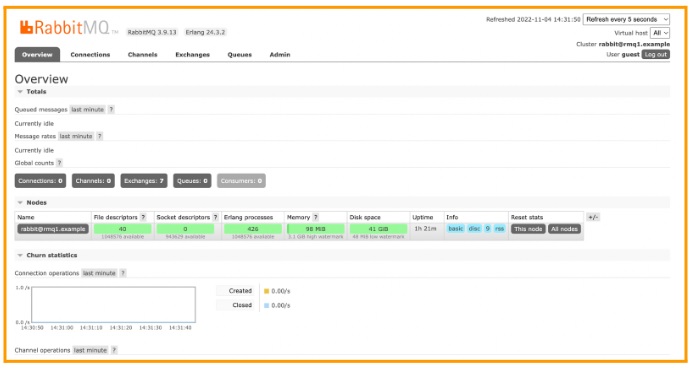Image resolution: width=693 pixels, height=368 pixels.
Task: Collapse the Churn statistics section
Action: 47,255
